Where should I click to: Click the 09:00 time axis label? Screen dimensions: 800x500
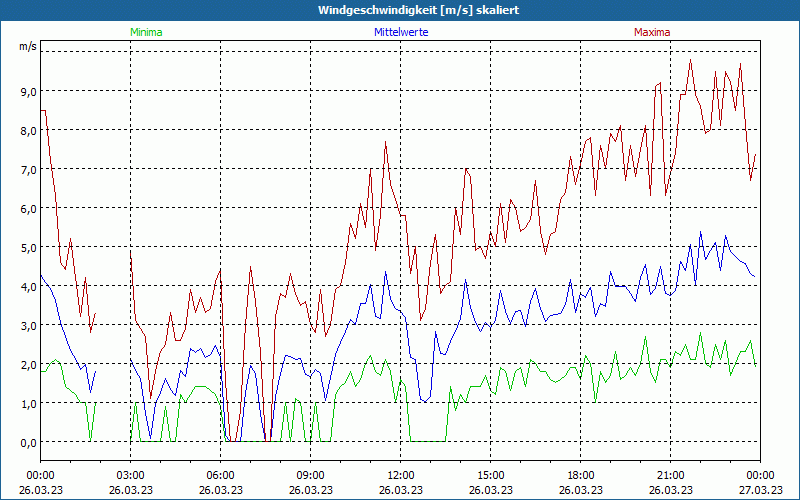[x=311, y=476]
